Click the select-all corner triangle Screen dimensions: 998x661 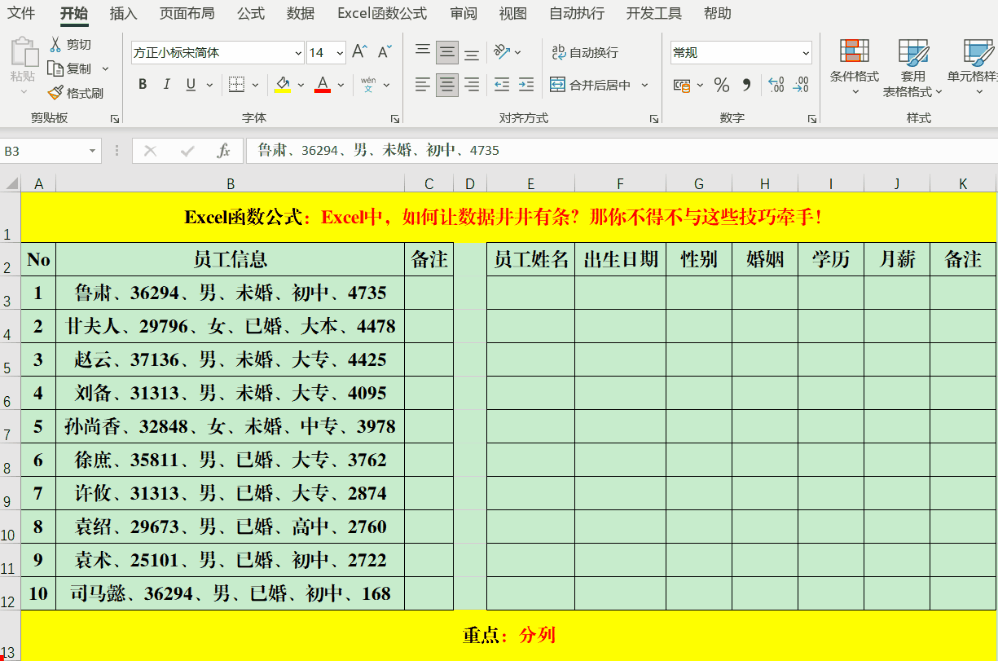pos(11,184)
